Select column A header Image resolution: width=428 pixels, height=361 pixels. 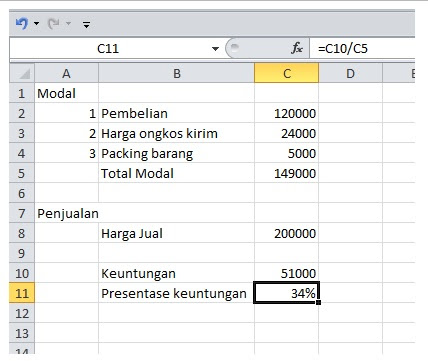pyautogui.click(x=66, y=73)
